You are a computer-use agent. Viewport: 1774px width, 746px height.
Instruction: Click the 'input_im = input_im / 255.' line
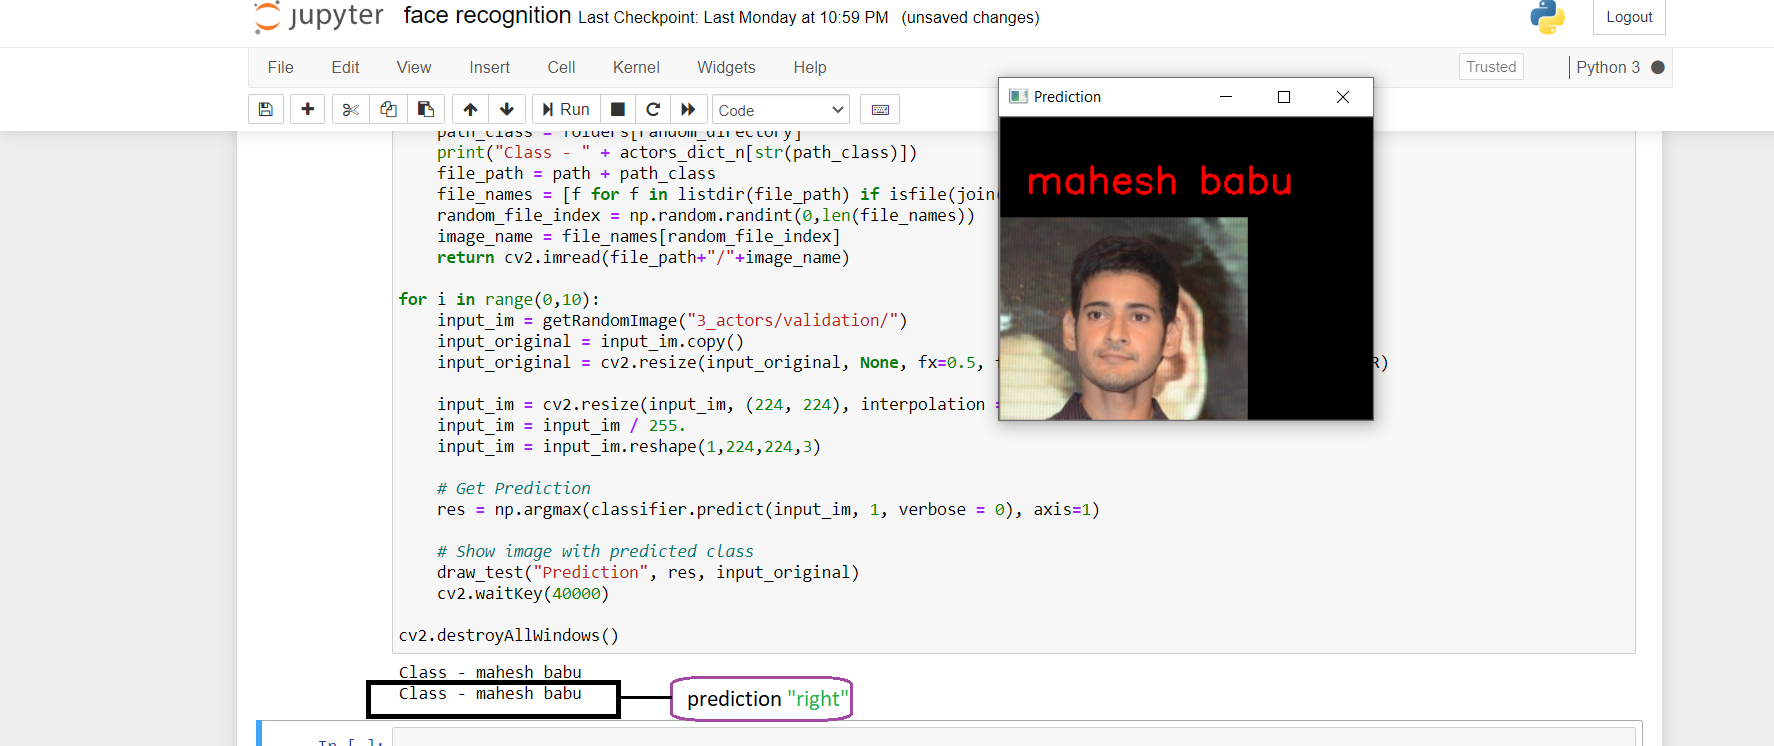pos(561,425)
